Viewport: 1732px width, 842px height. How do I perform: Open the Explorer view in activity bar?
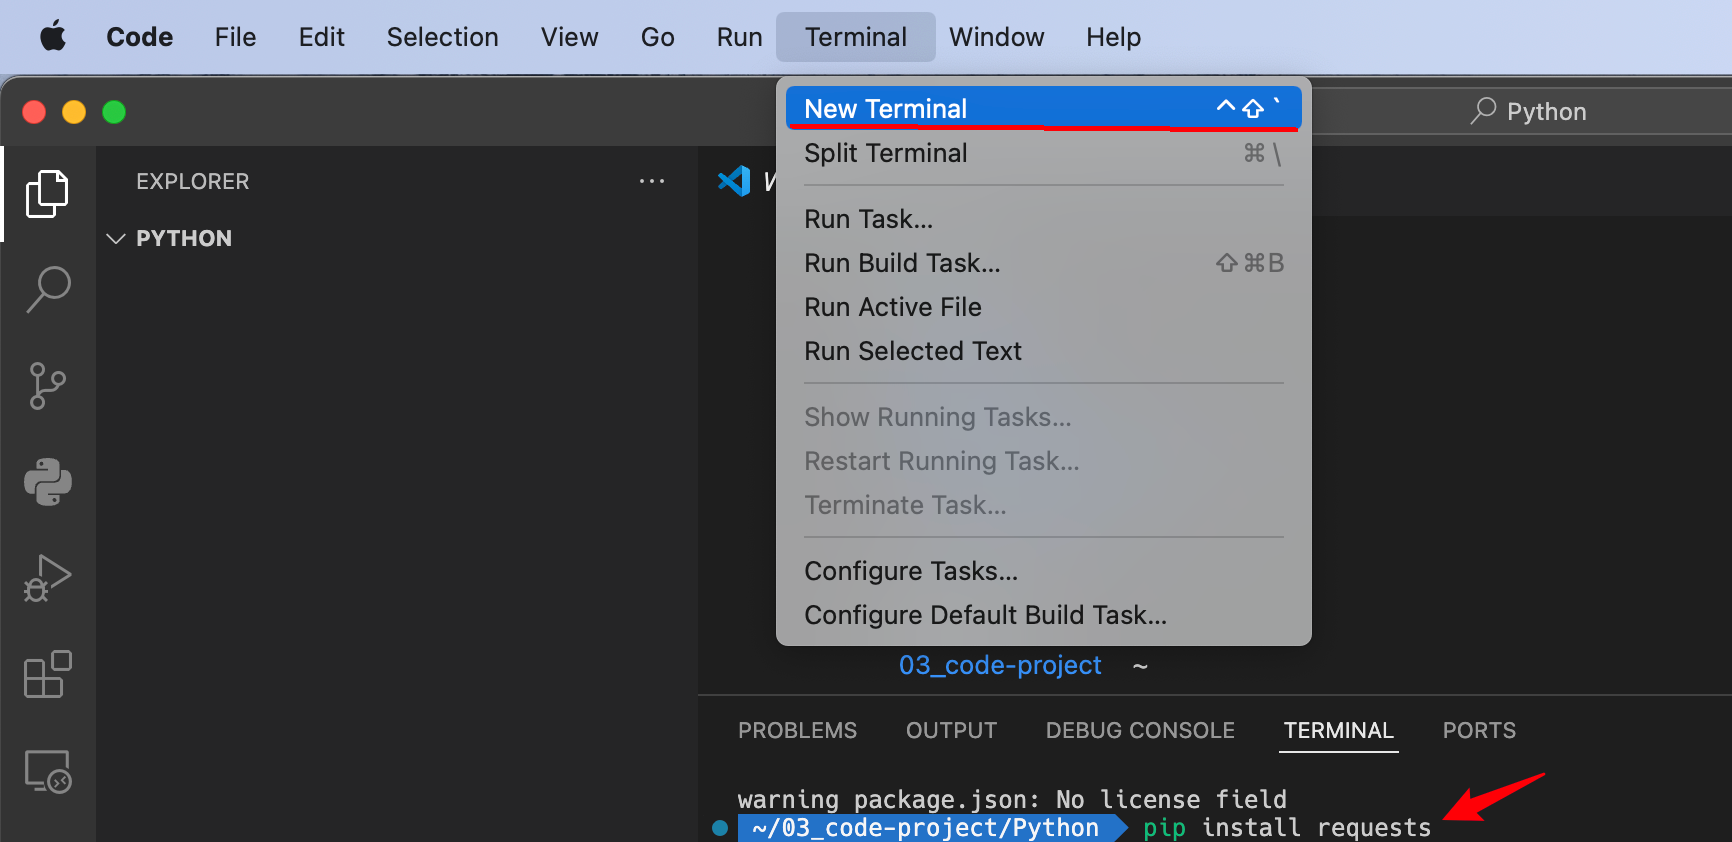(47, 194)
